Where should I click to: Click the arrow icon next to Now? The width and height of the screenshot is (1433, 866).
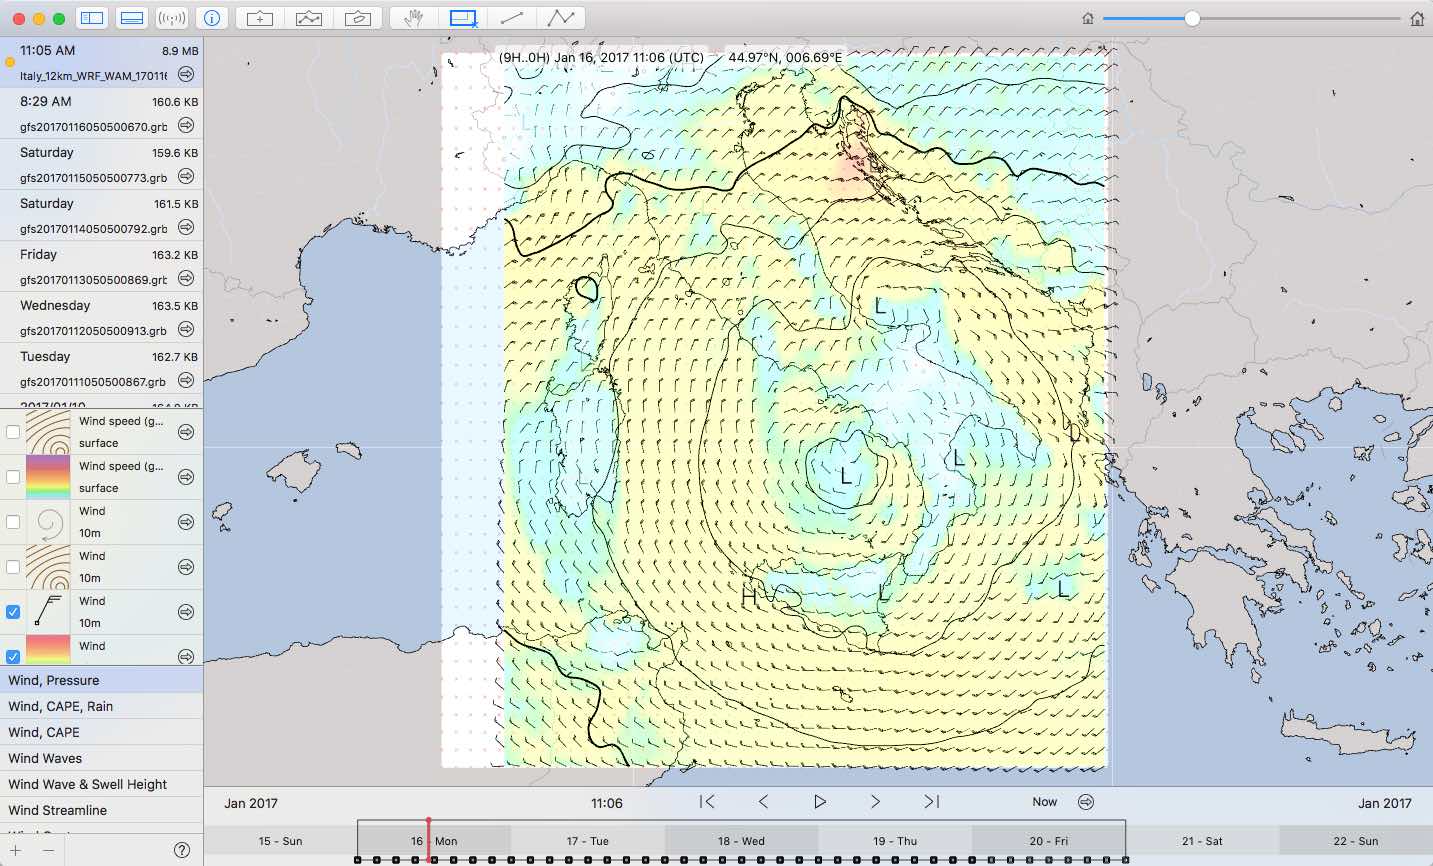(1086, 802)
